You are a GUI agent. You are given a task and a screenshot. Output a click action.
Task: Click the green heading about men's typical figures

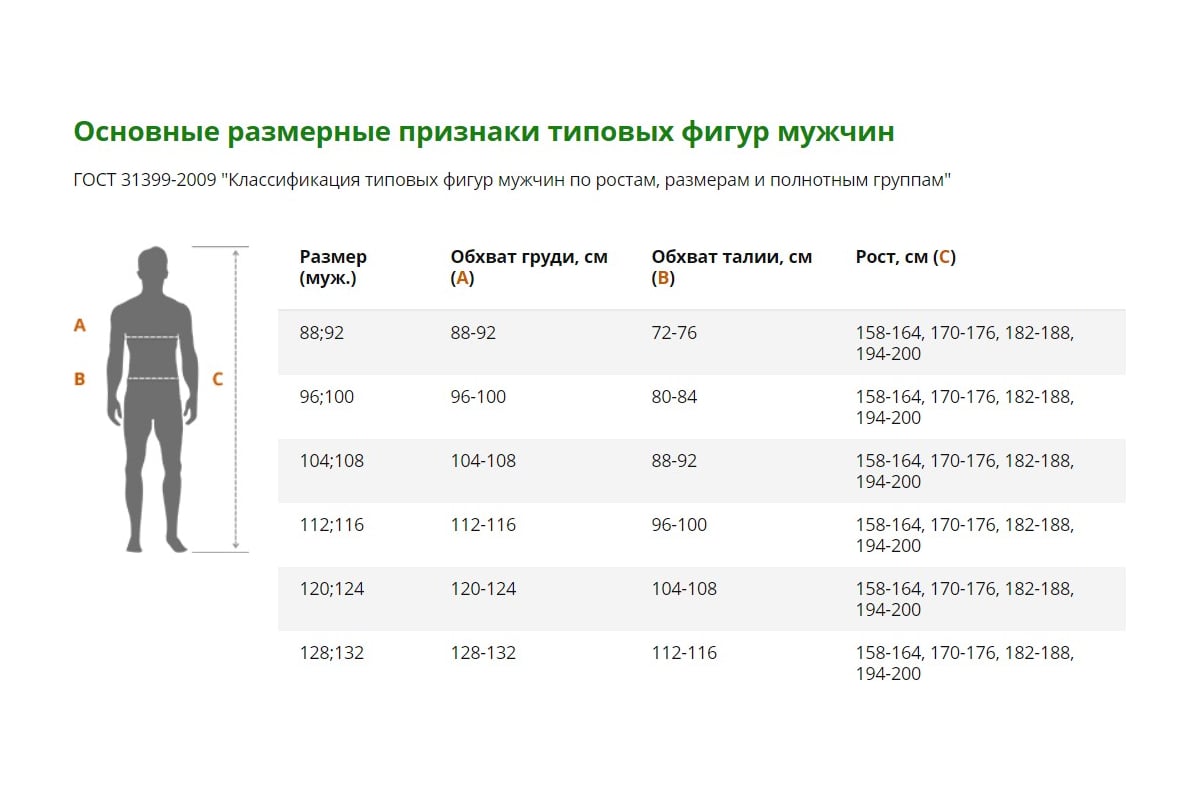[x=484, y=132]
